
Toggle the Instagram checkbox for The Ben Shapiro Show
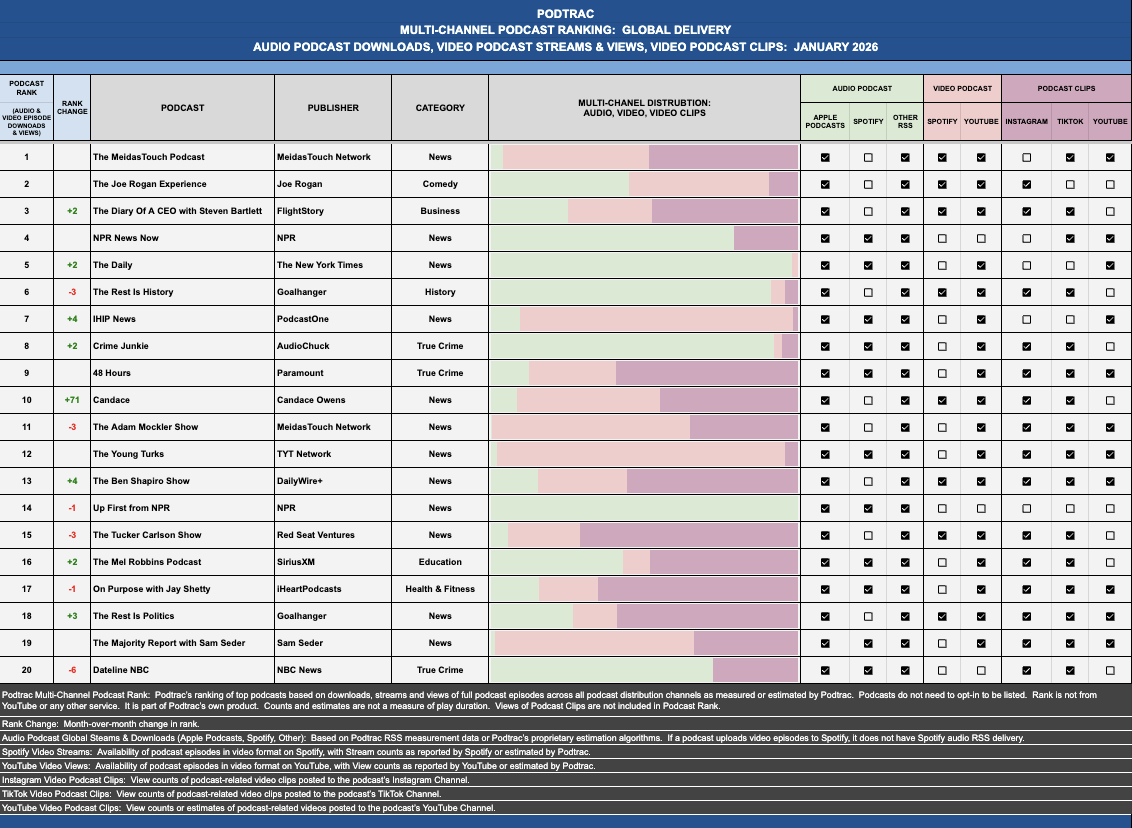coord(1024,481)
